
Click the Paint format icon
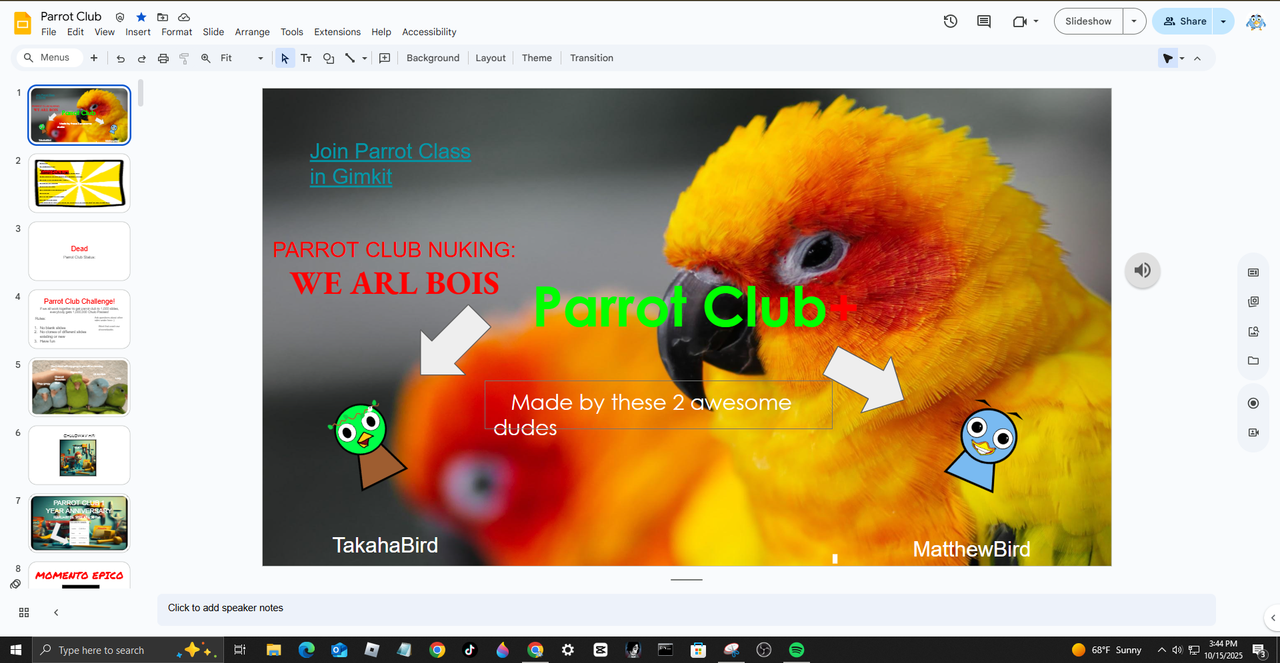[x=184, y=58]
